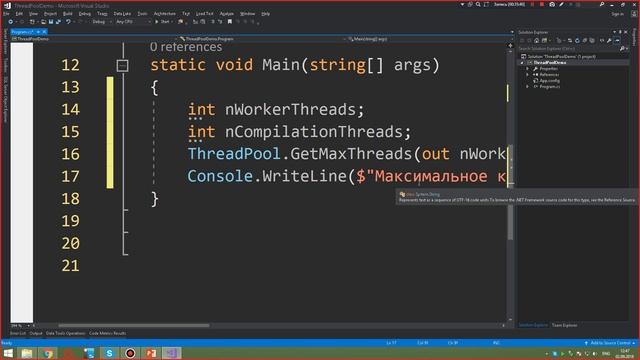Image resolution: width=640 pixels, height=360 pixels.
Task: Click the Undo toolbar icon
Action: point(68,22)
